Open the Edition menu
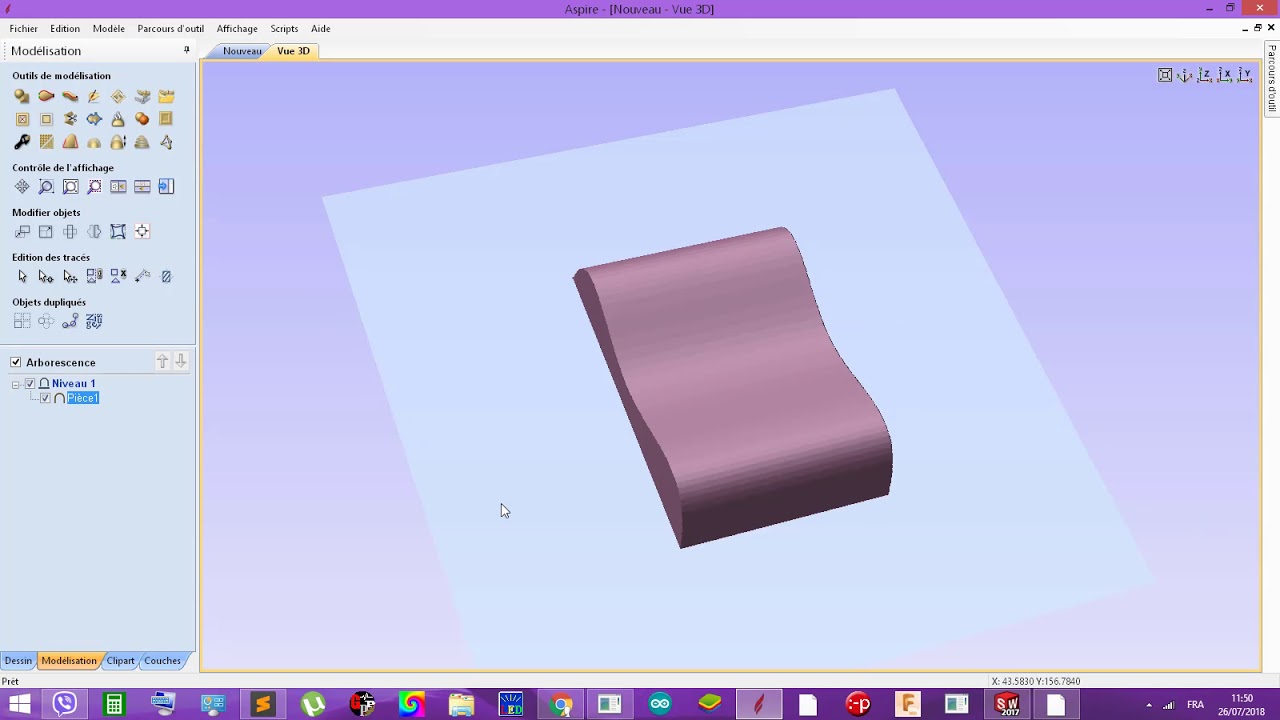This screenshot has height=720, width=1280. (65, 28)
